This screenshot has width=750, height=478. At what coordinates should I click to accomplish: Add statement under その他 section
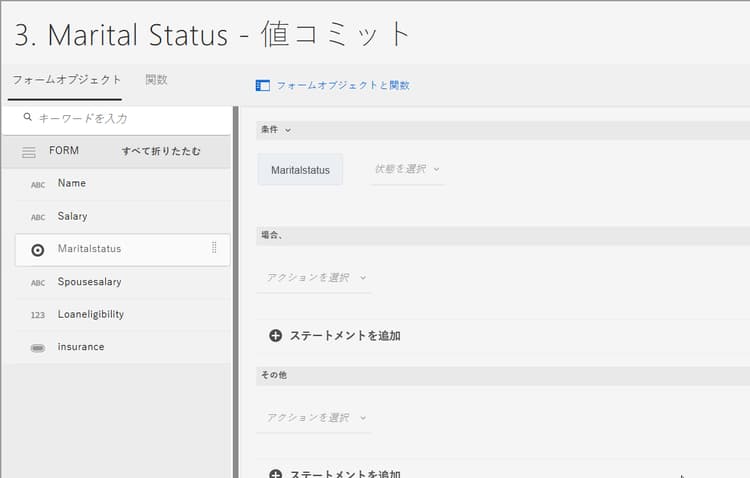[x=335, y=474]
